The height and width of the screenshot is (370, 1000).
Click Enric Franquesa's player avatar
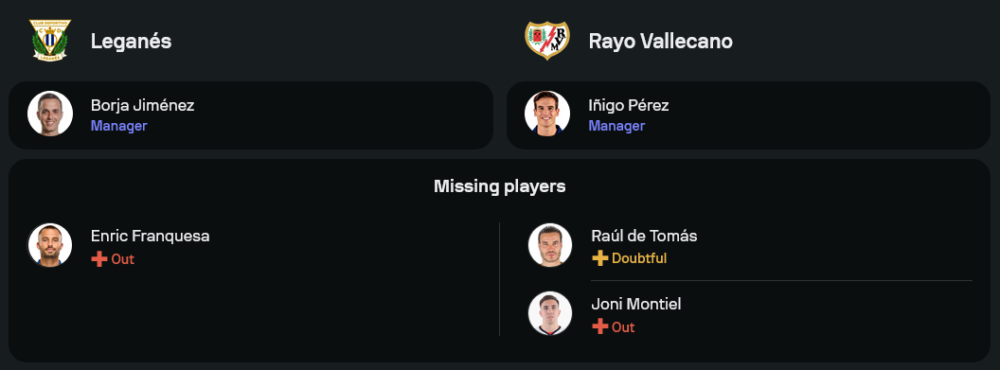pyautogui.click(x=50, y=244)
